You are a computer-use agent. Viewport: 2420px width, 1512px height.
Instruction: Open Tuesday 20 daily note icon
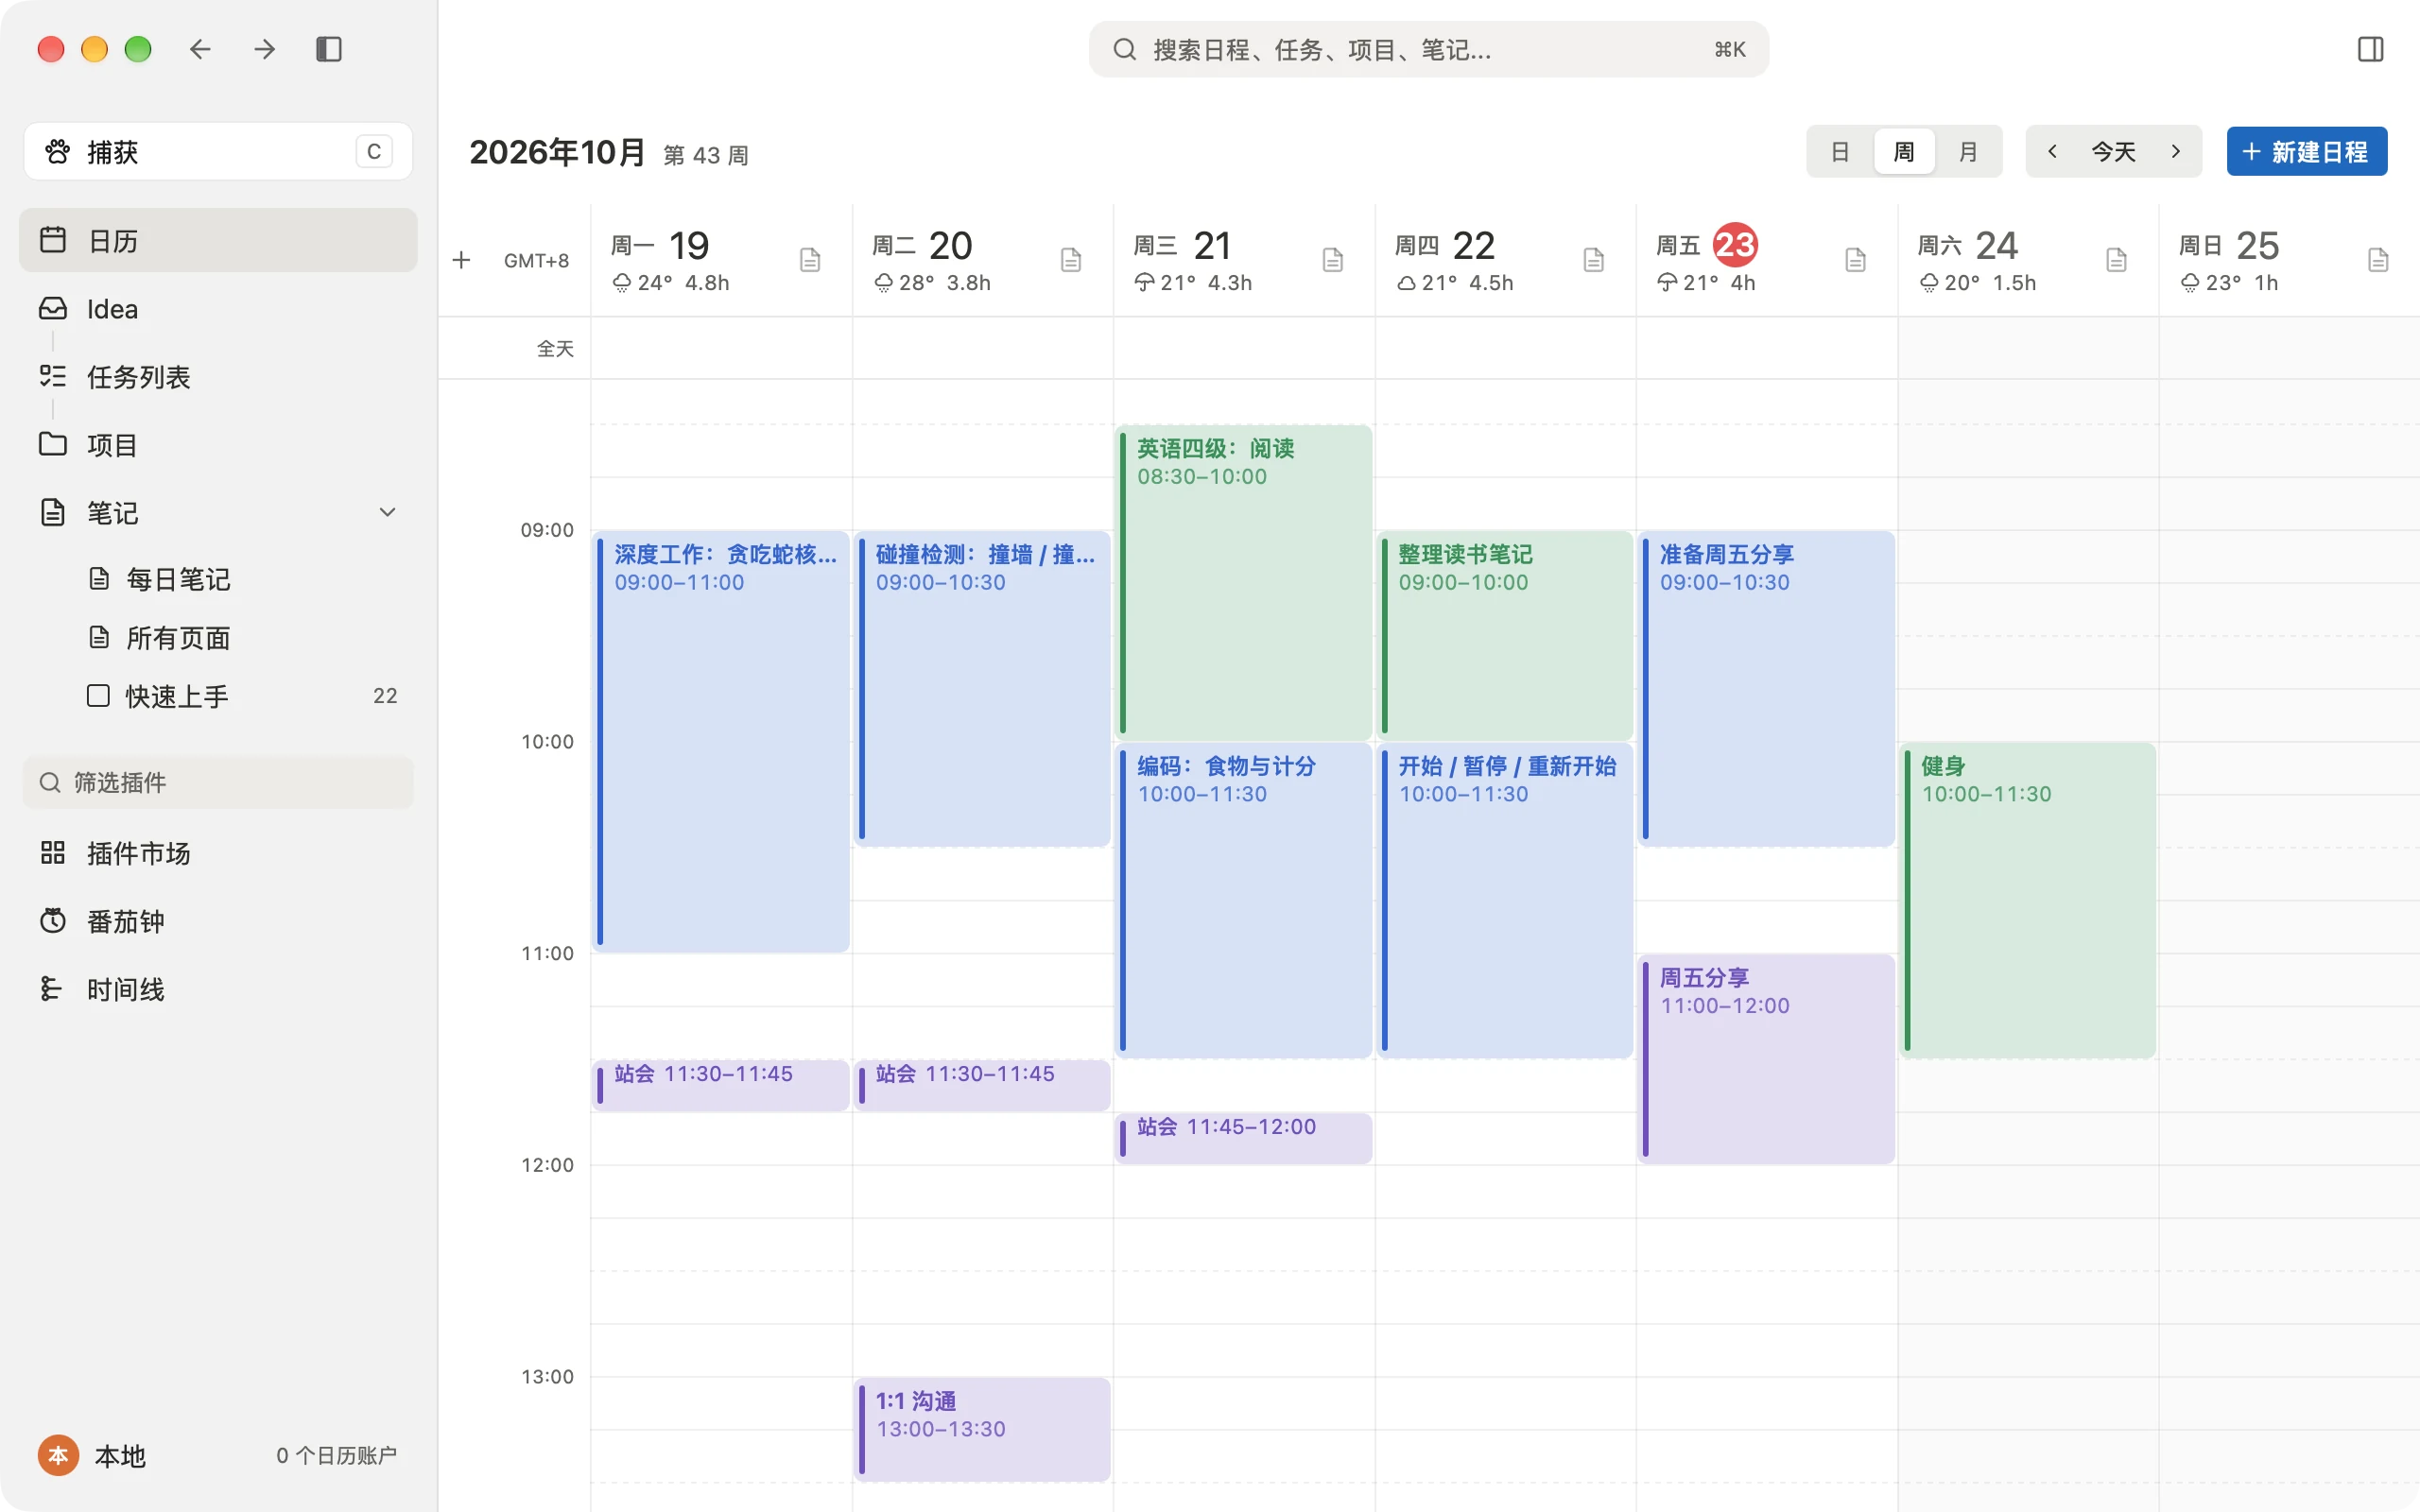(x=1071, y=260)
